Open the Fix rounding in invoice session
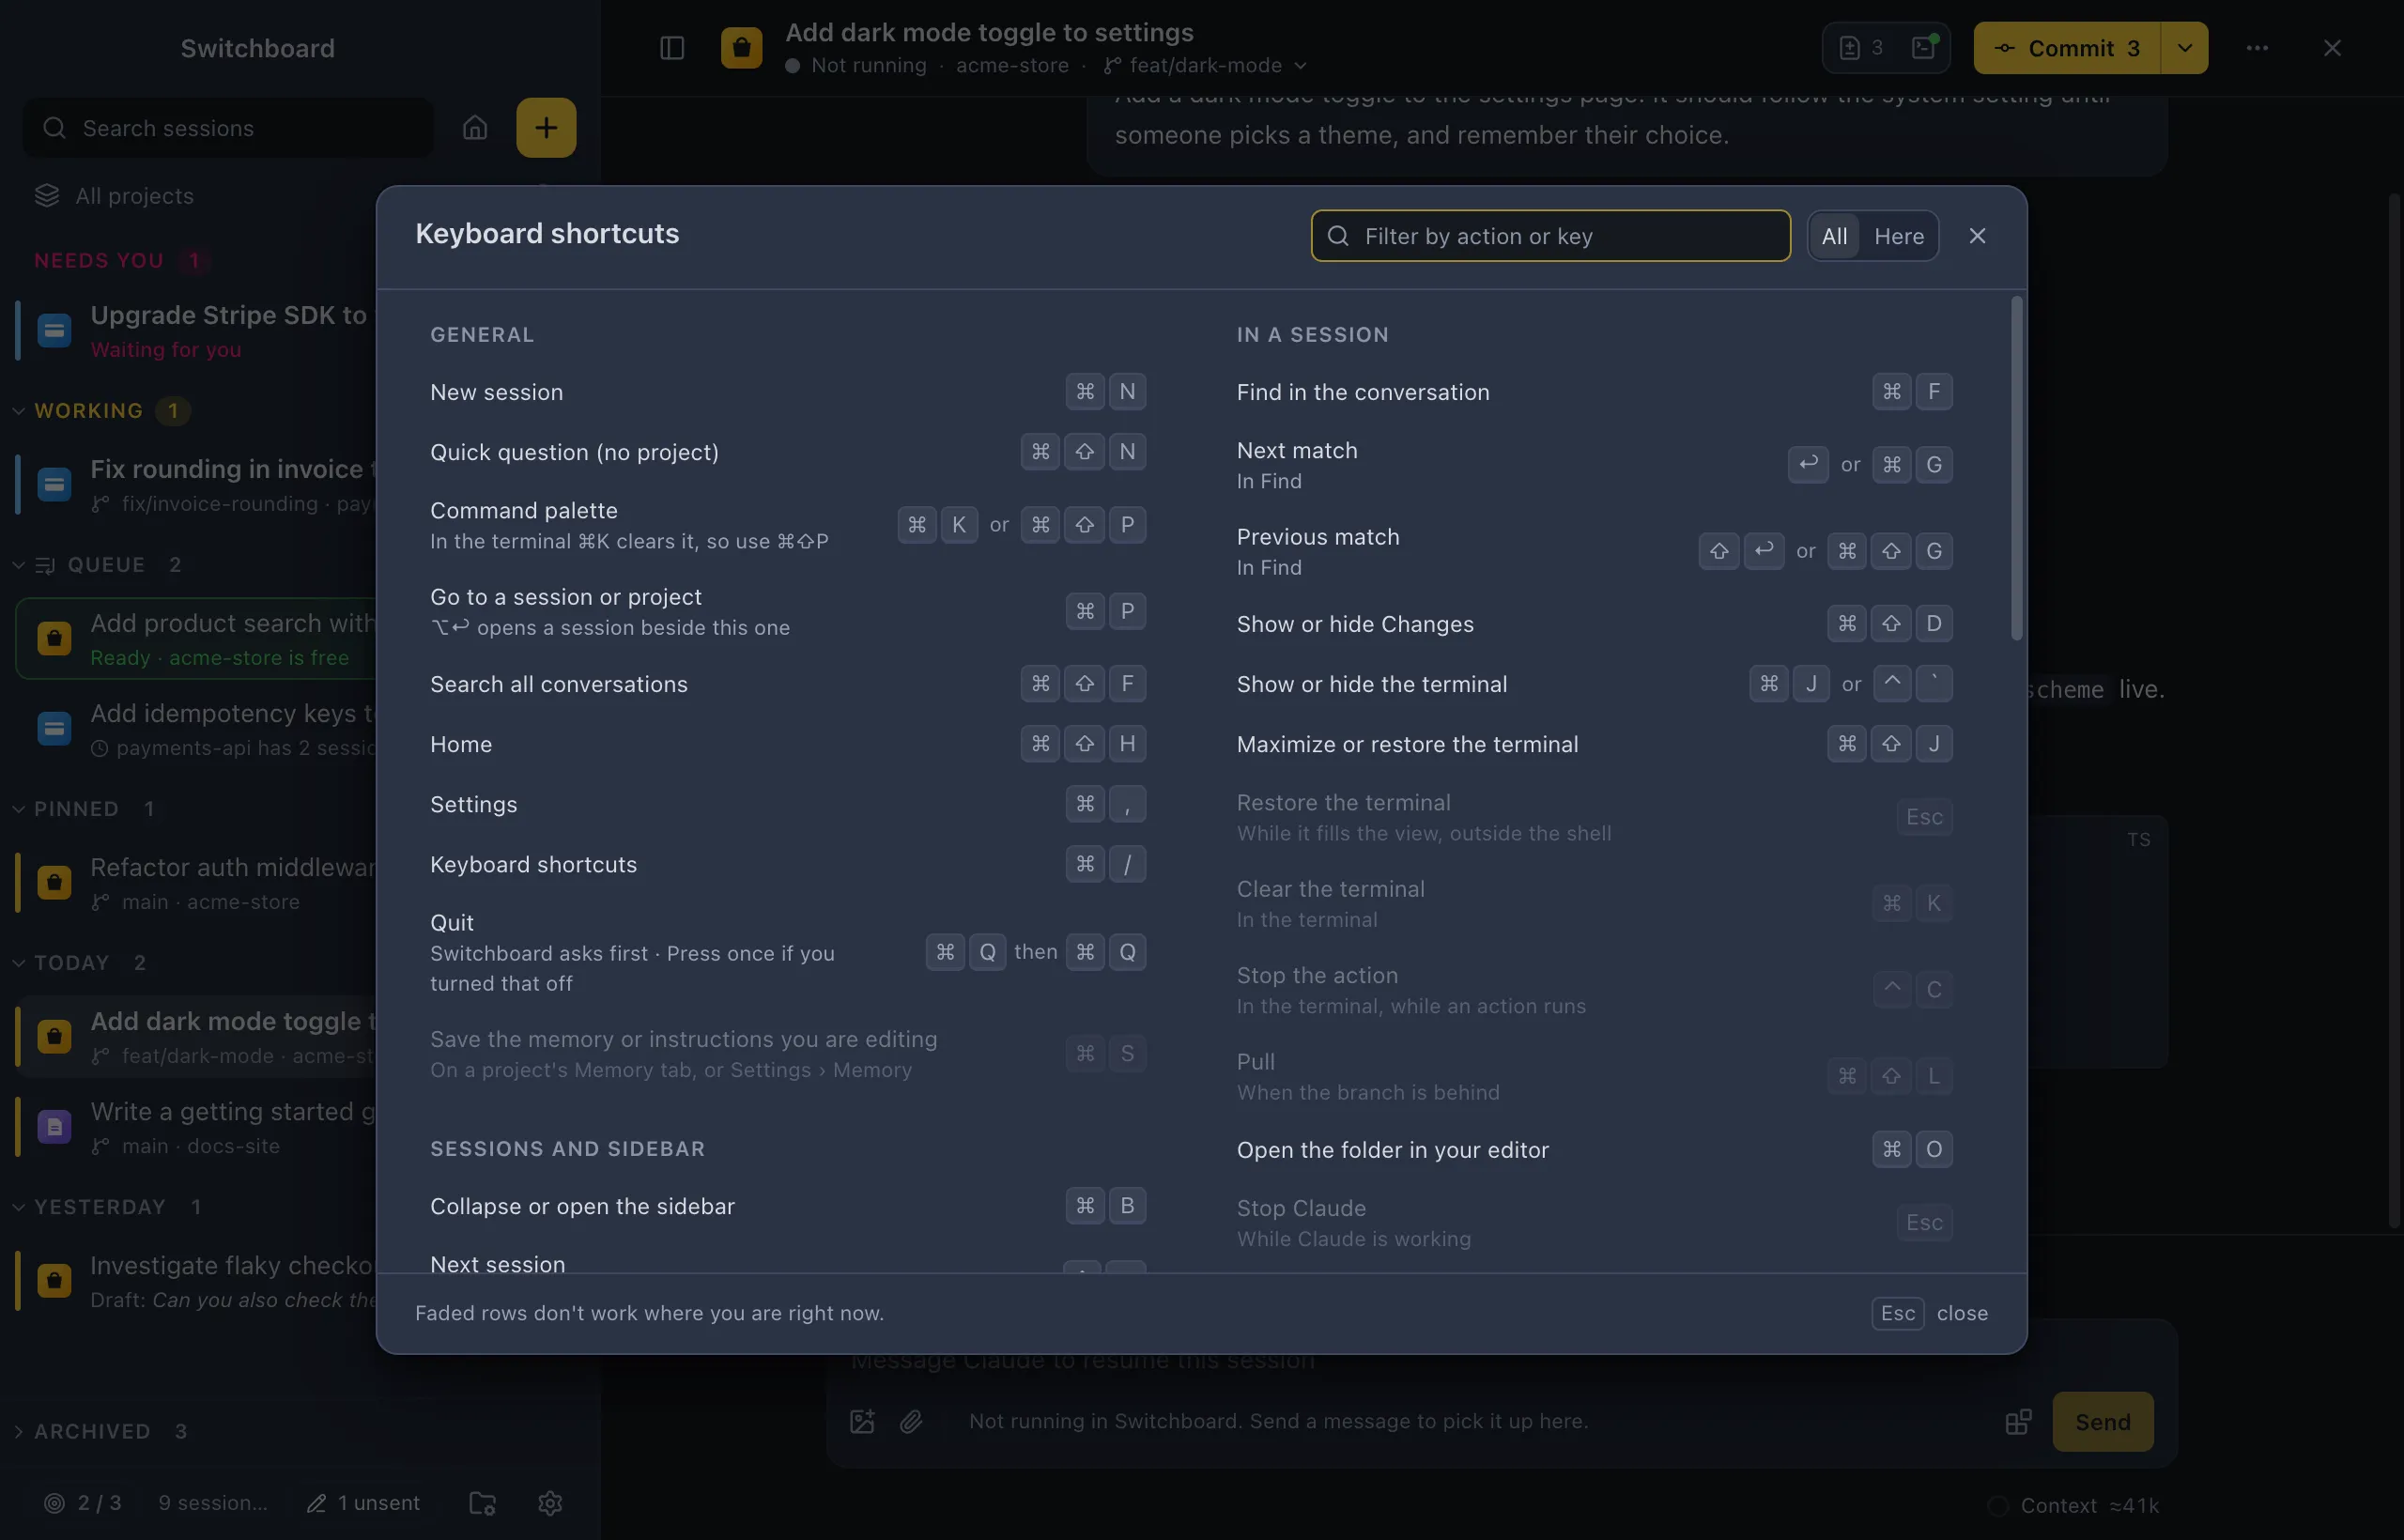 196,485
